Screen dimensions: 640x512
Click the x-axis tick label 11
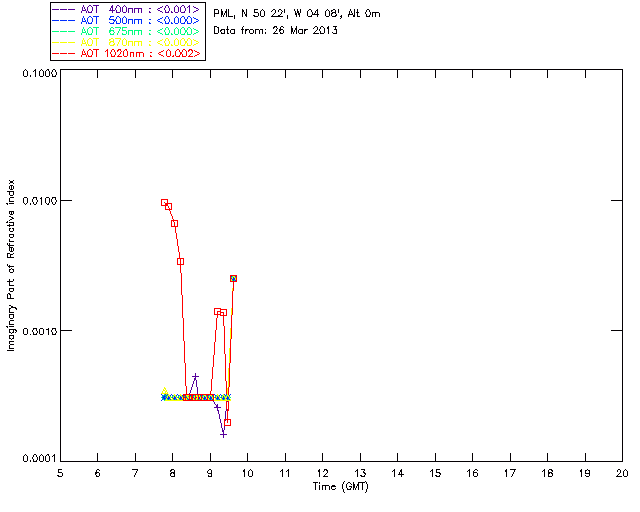coord(285,473)
